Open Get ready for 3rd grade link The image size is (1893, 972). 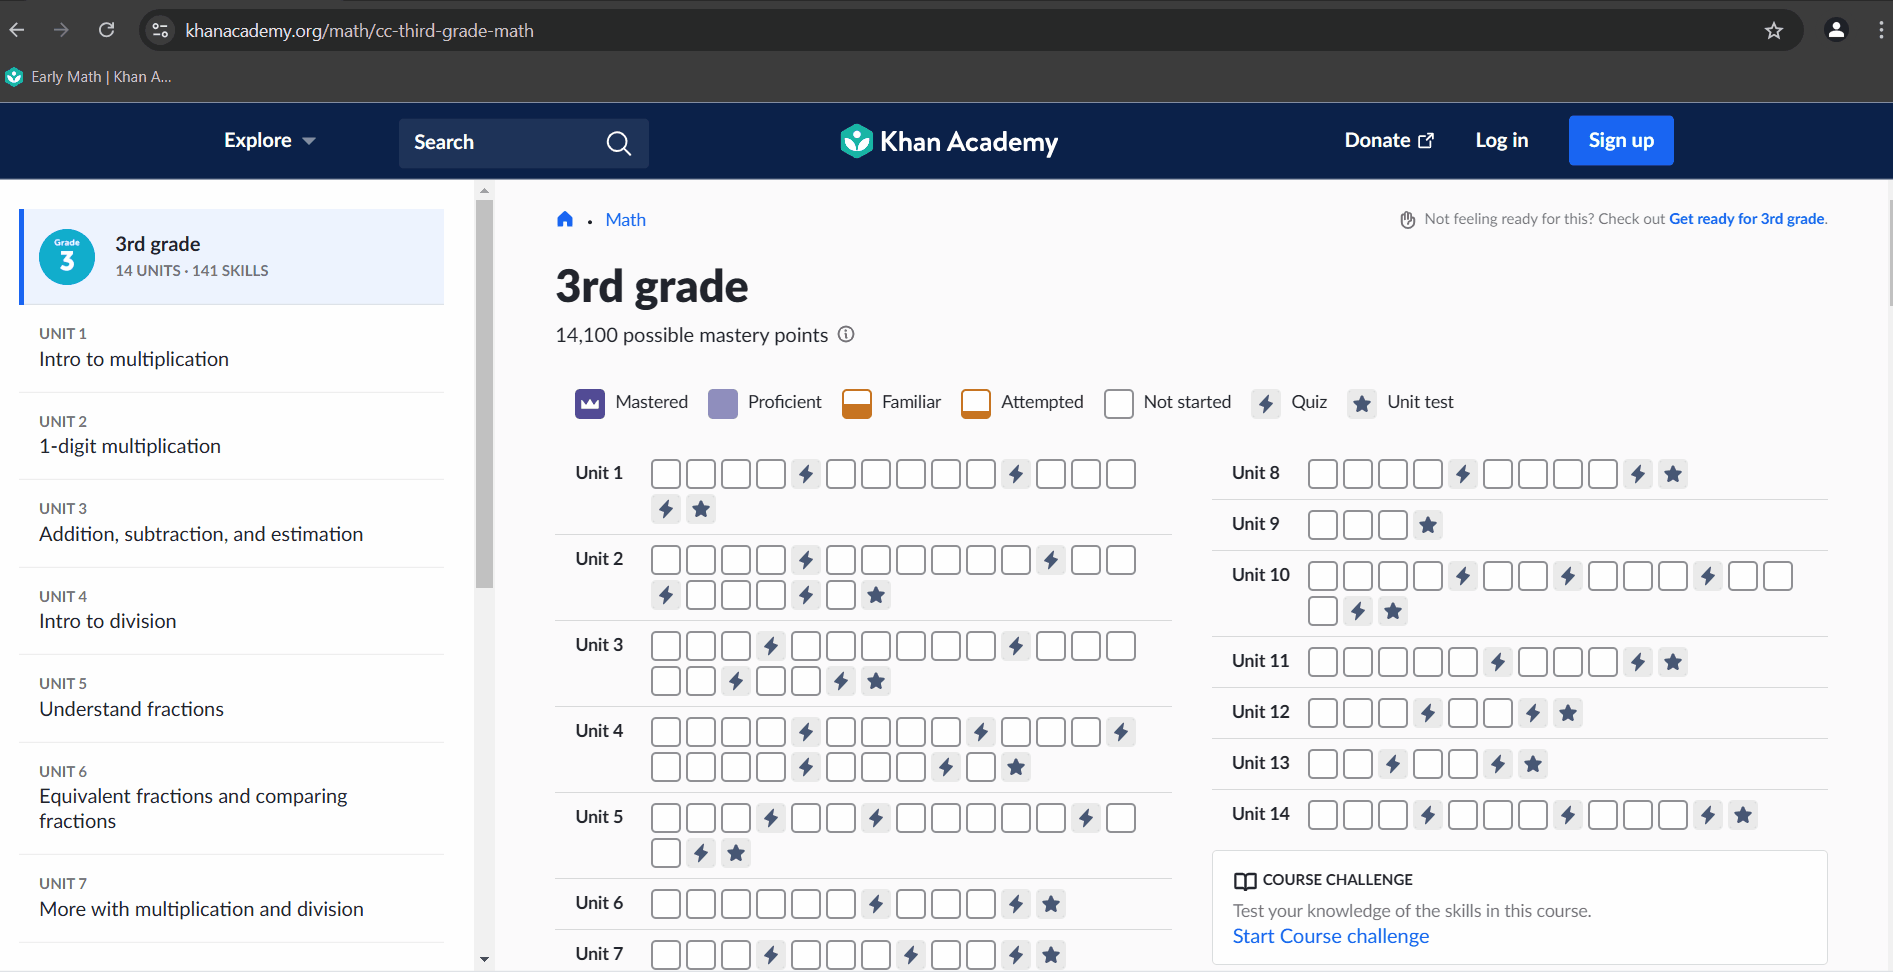click(1746, 219)
